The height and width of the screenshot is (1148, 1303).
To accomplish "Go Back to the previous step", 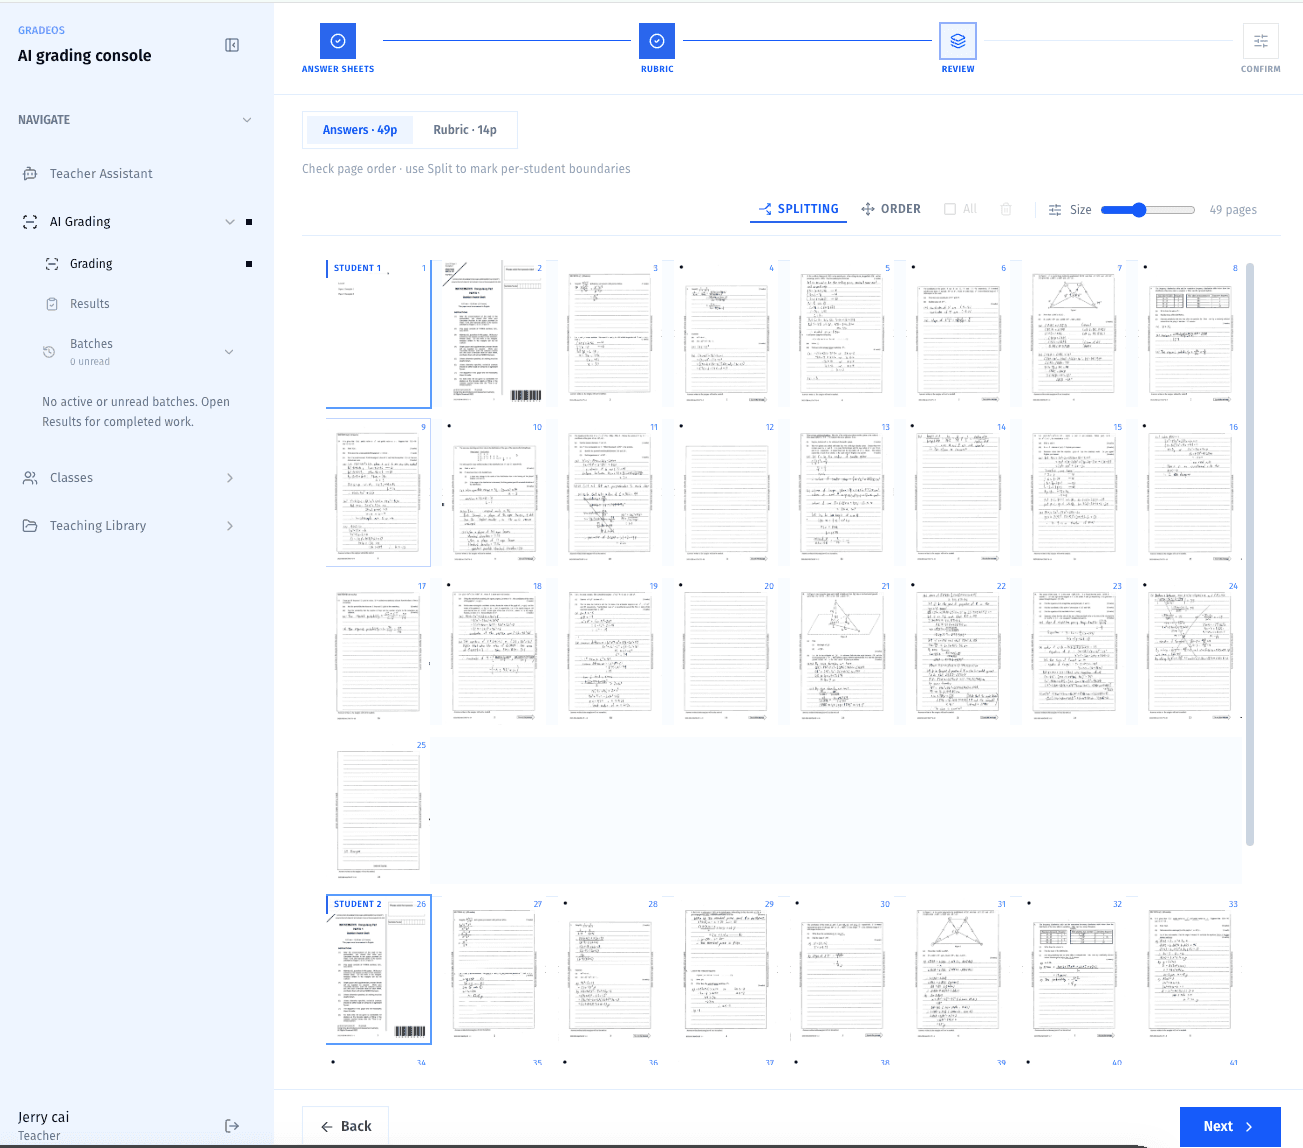I will (x=345, y=1126).
